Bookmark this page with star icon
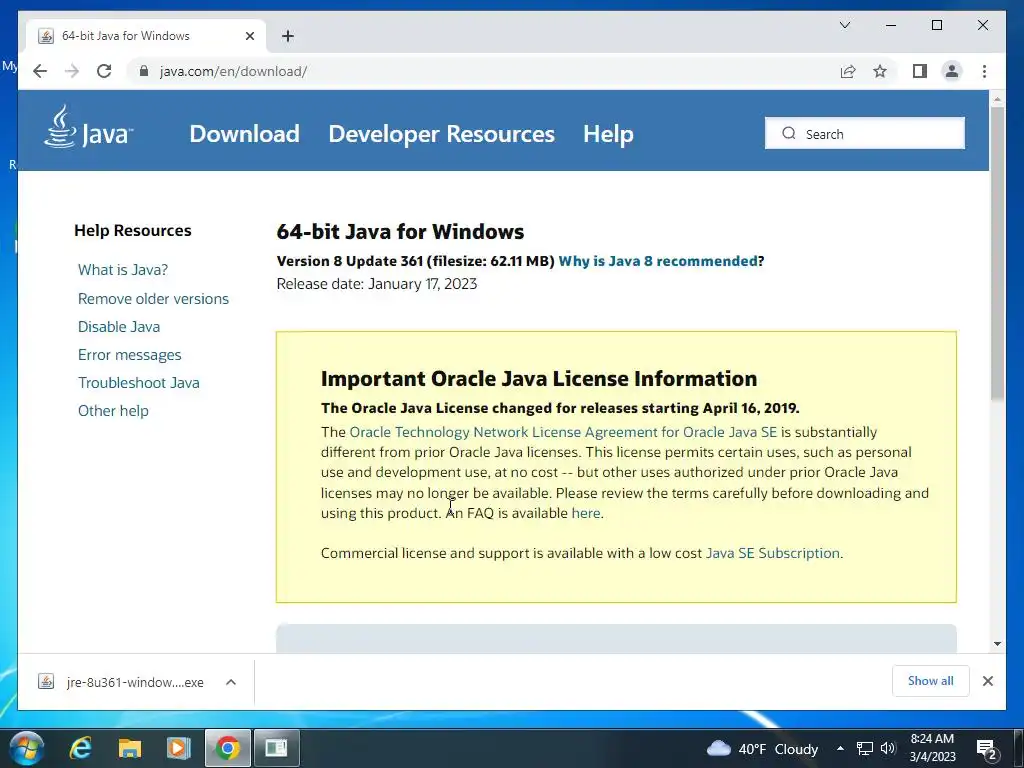 pyautogui.click(x=880, y=71)
